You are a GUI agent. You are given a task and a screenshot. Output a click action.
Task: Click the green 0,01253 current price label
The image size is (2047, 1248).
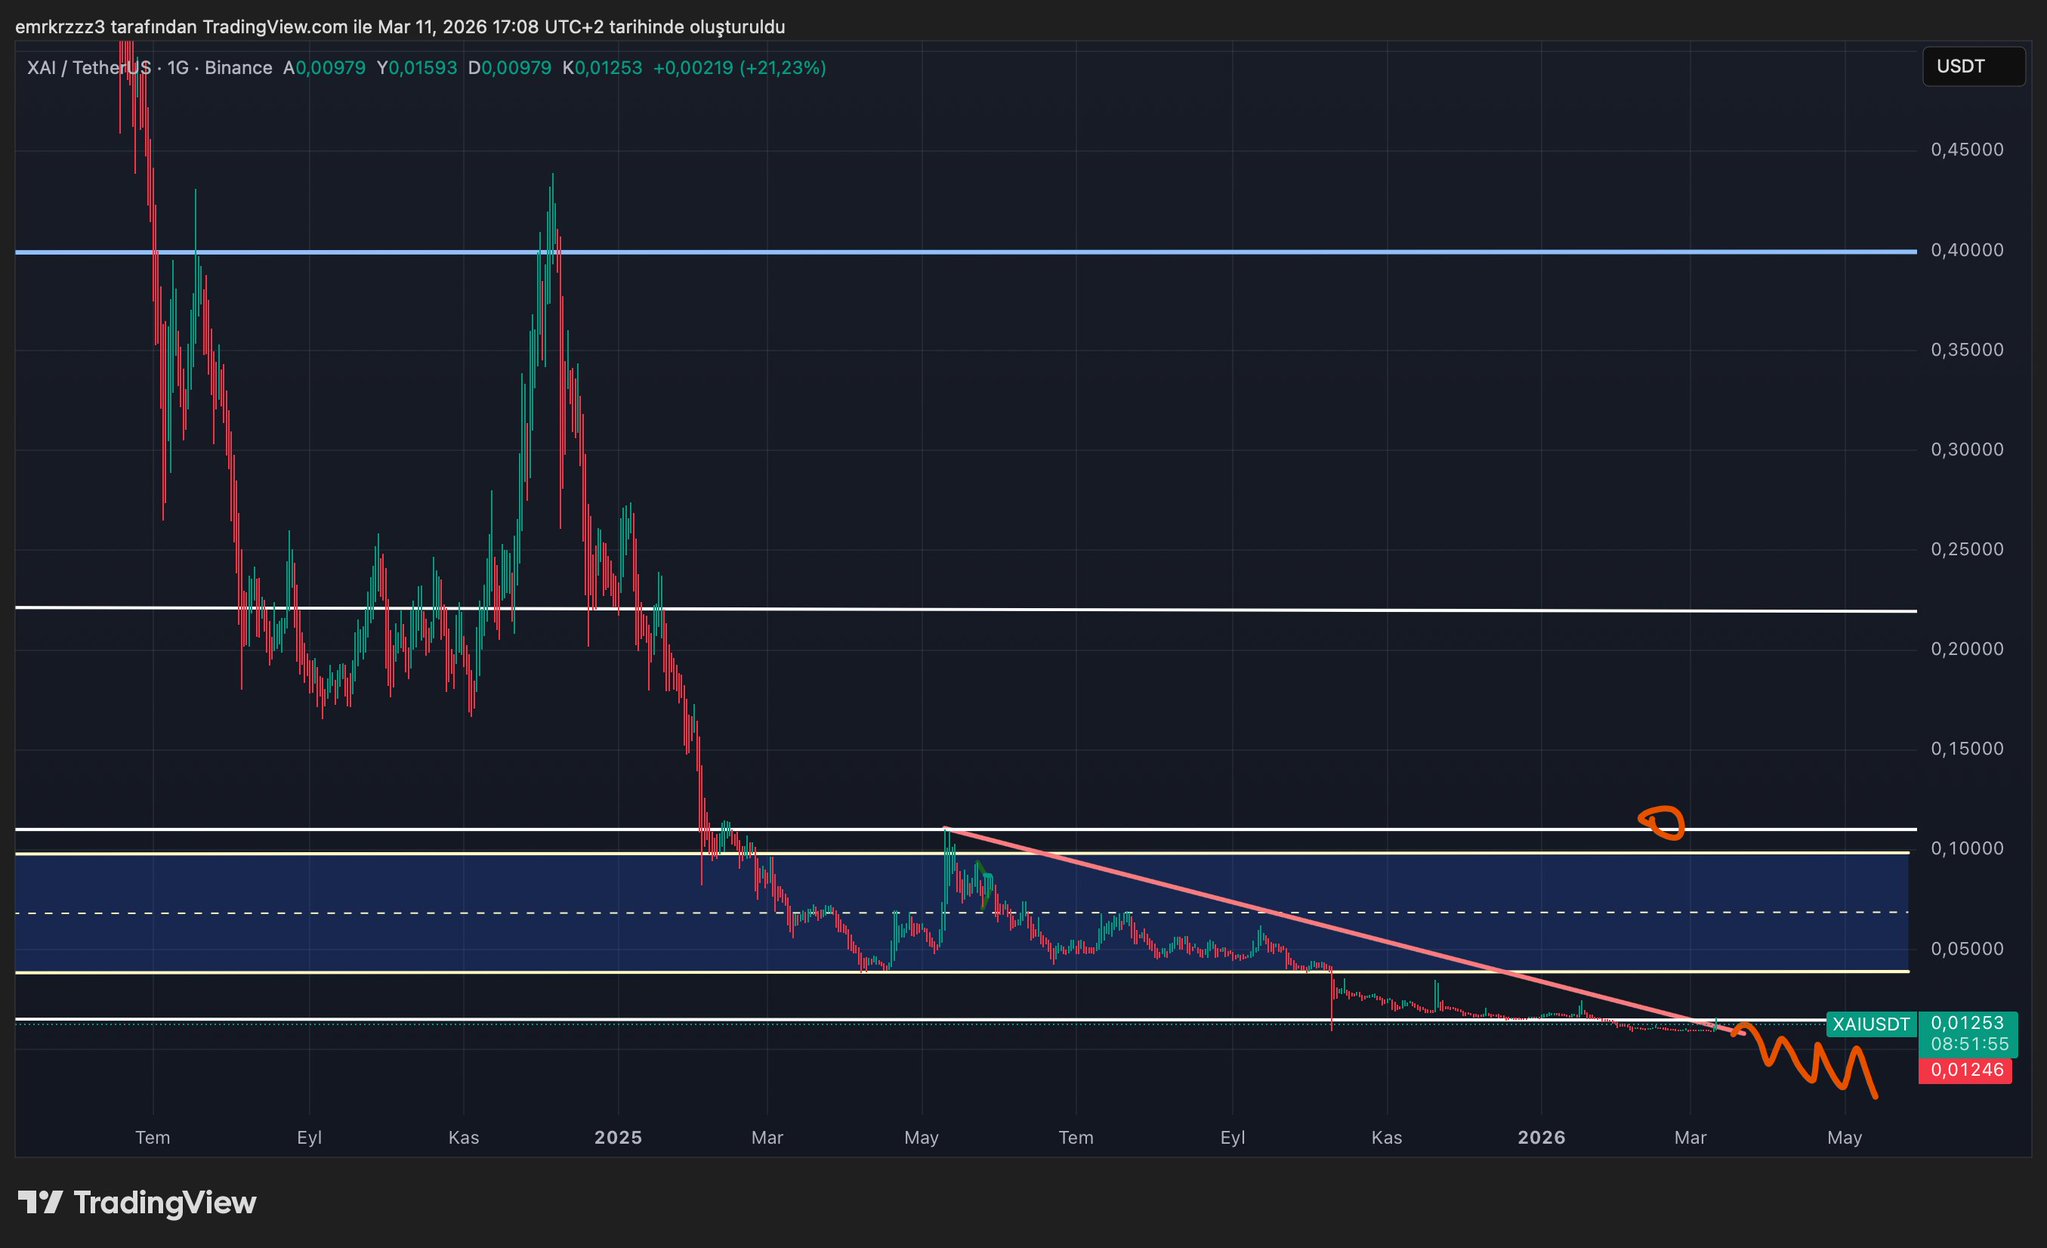click(x=1966, y=1023)
